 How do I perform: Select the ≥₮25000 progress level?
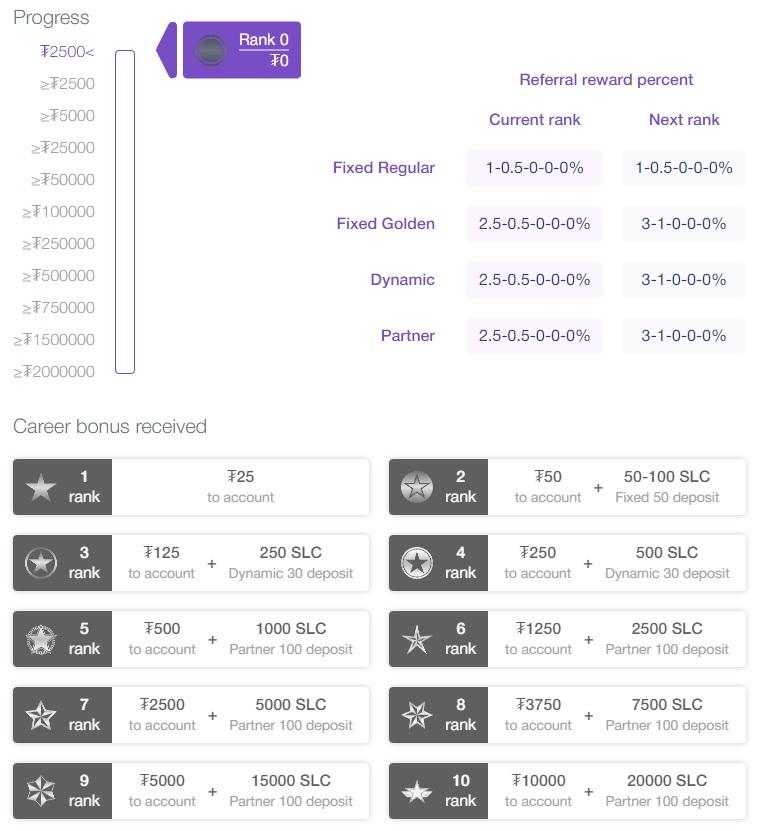63,148
